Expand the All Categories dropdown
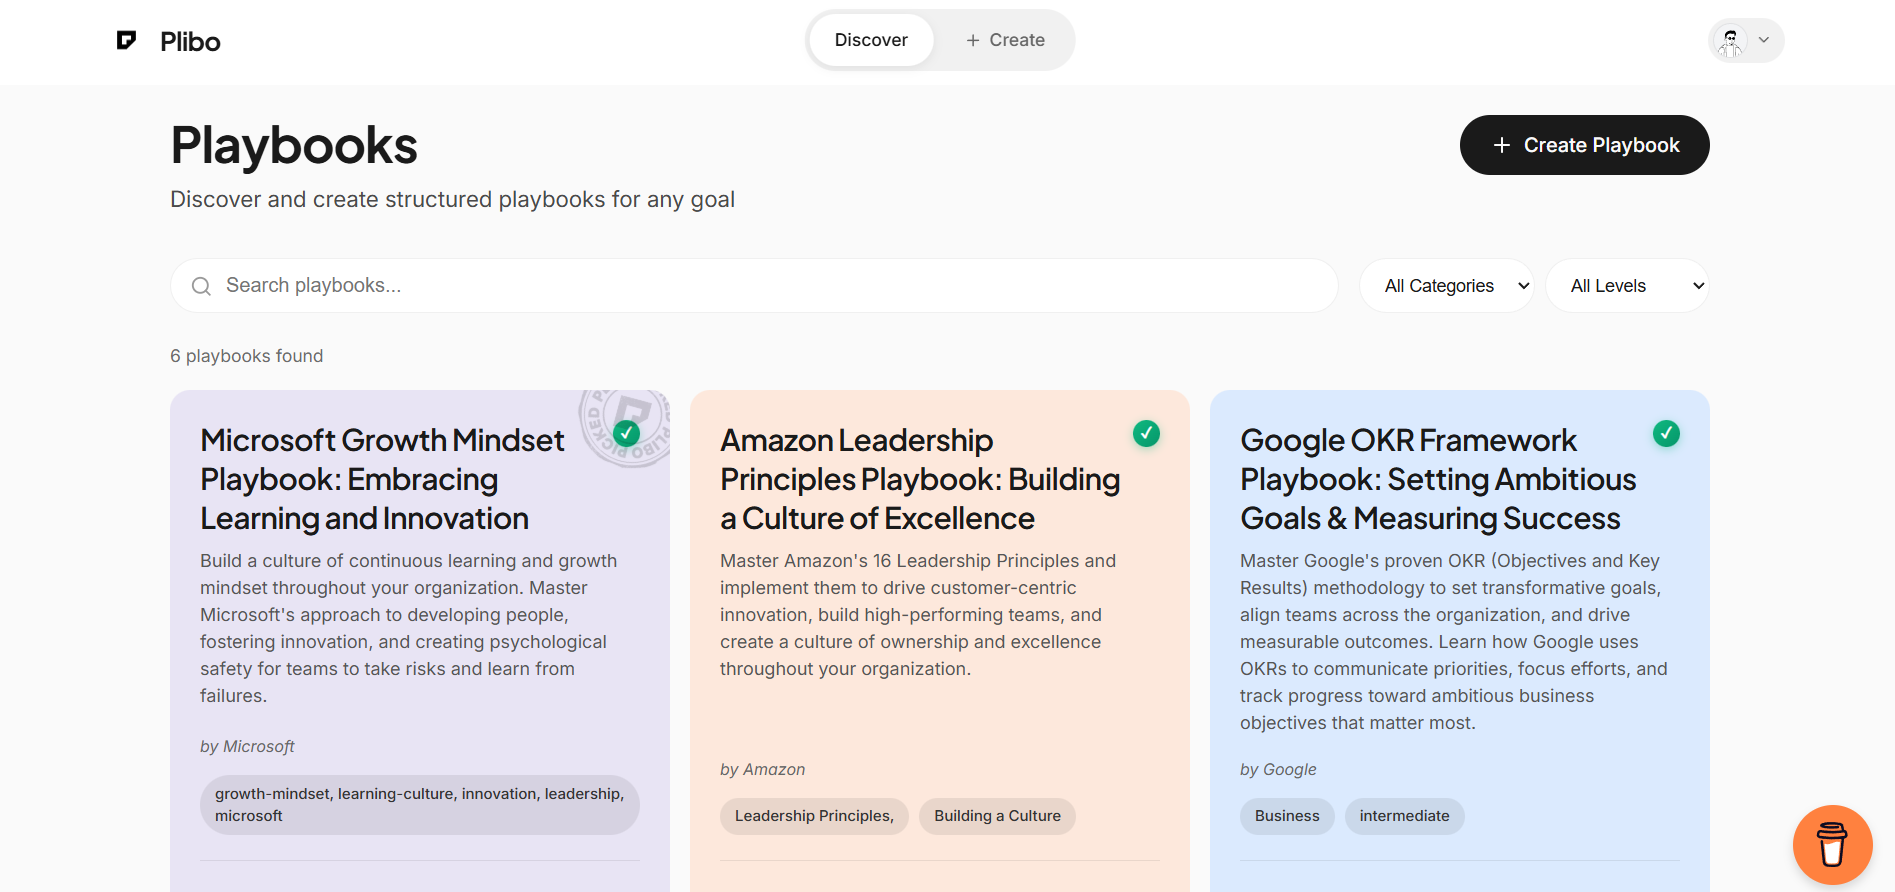 pyautogui.click(x=1446, y=286)
